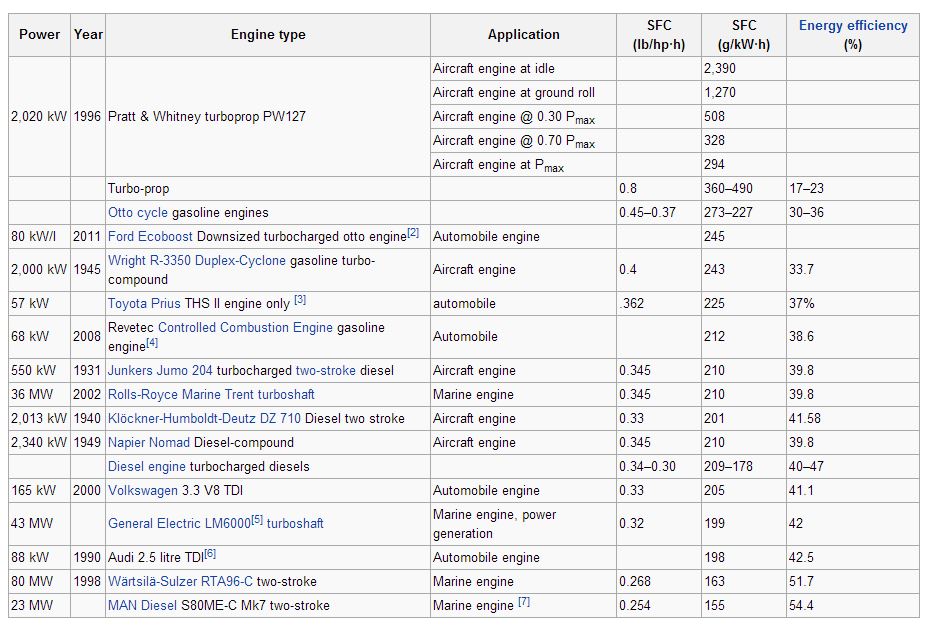The height and width of the screenshot is (627, 928).
Task: Select the Year column header
Action: 88,35
